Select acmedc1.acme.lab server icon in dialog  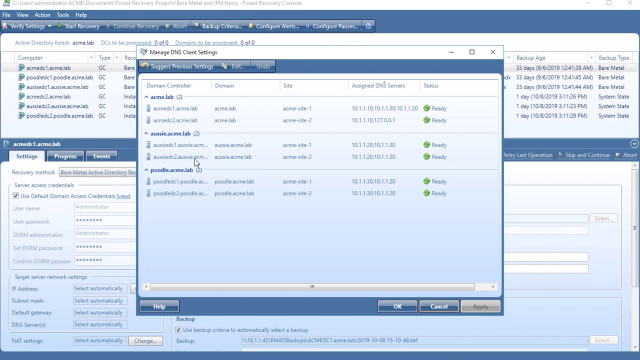coord(148,109)
